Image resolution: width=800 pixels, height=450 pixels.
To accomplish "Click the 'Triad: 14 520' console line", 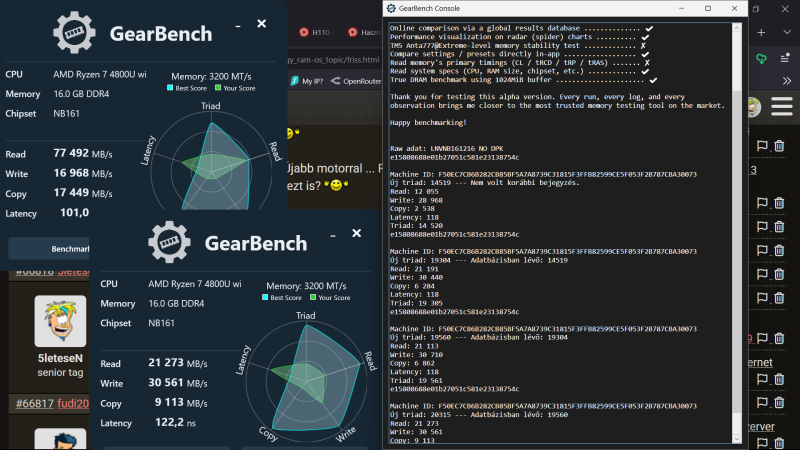I will pos(416,226).
